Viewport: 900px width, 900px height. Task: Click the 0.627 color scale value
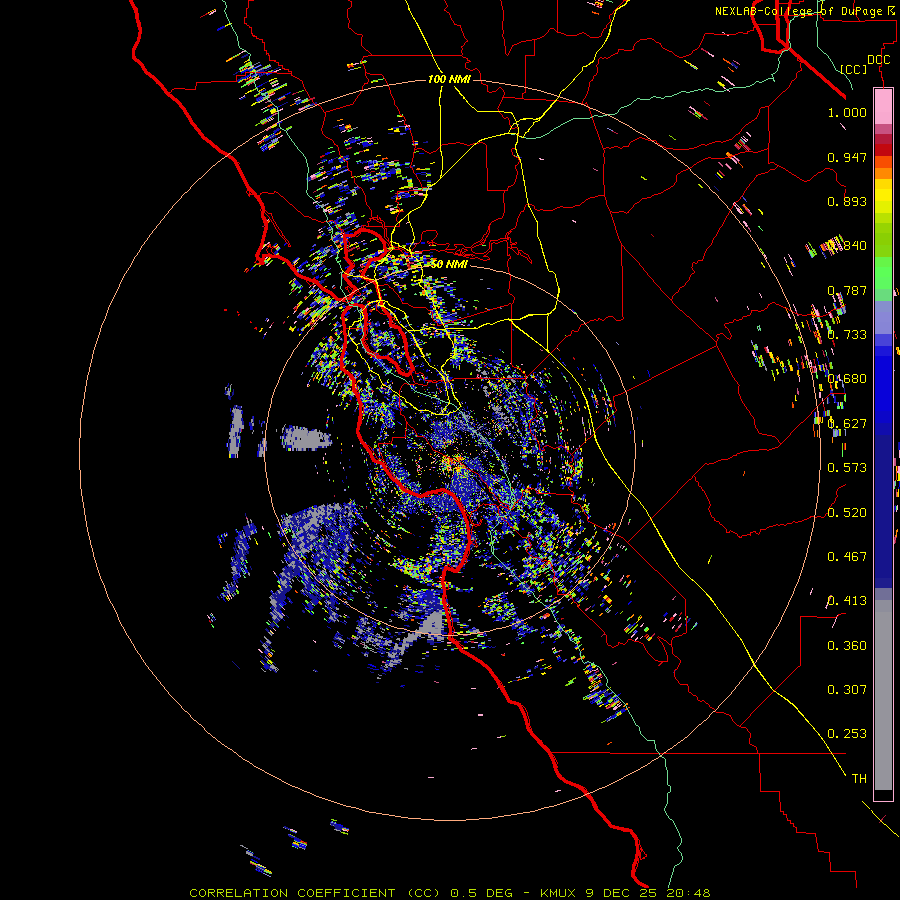pos(847,424)
